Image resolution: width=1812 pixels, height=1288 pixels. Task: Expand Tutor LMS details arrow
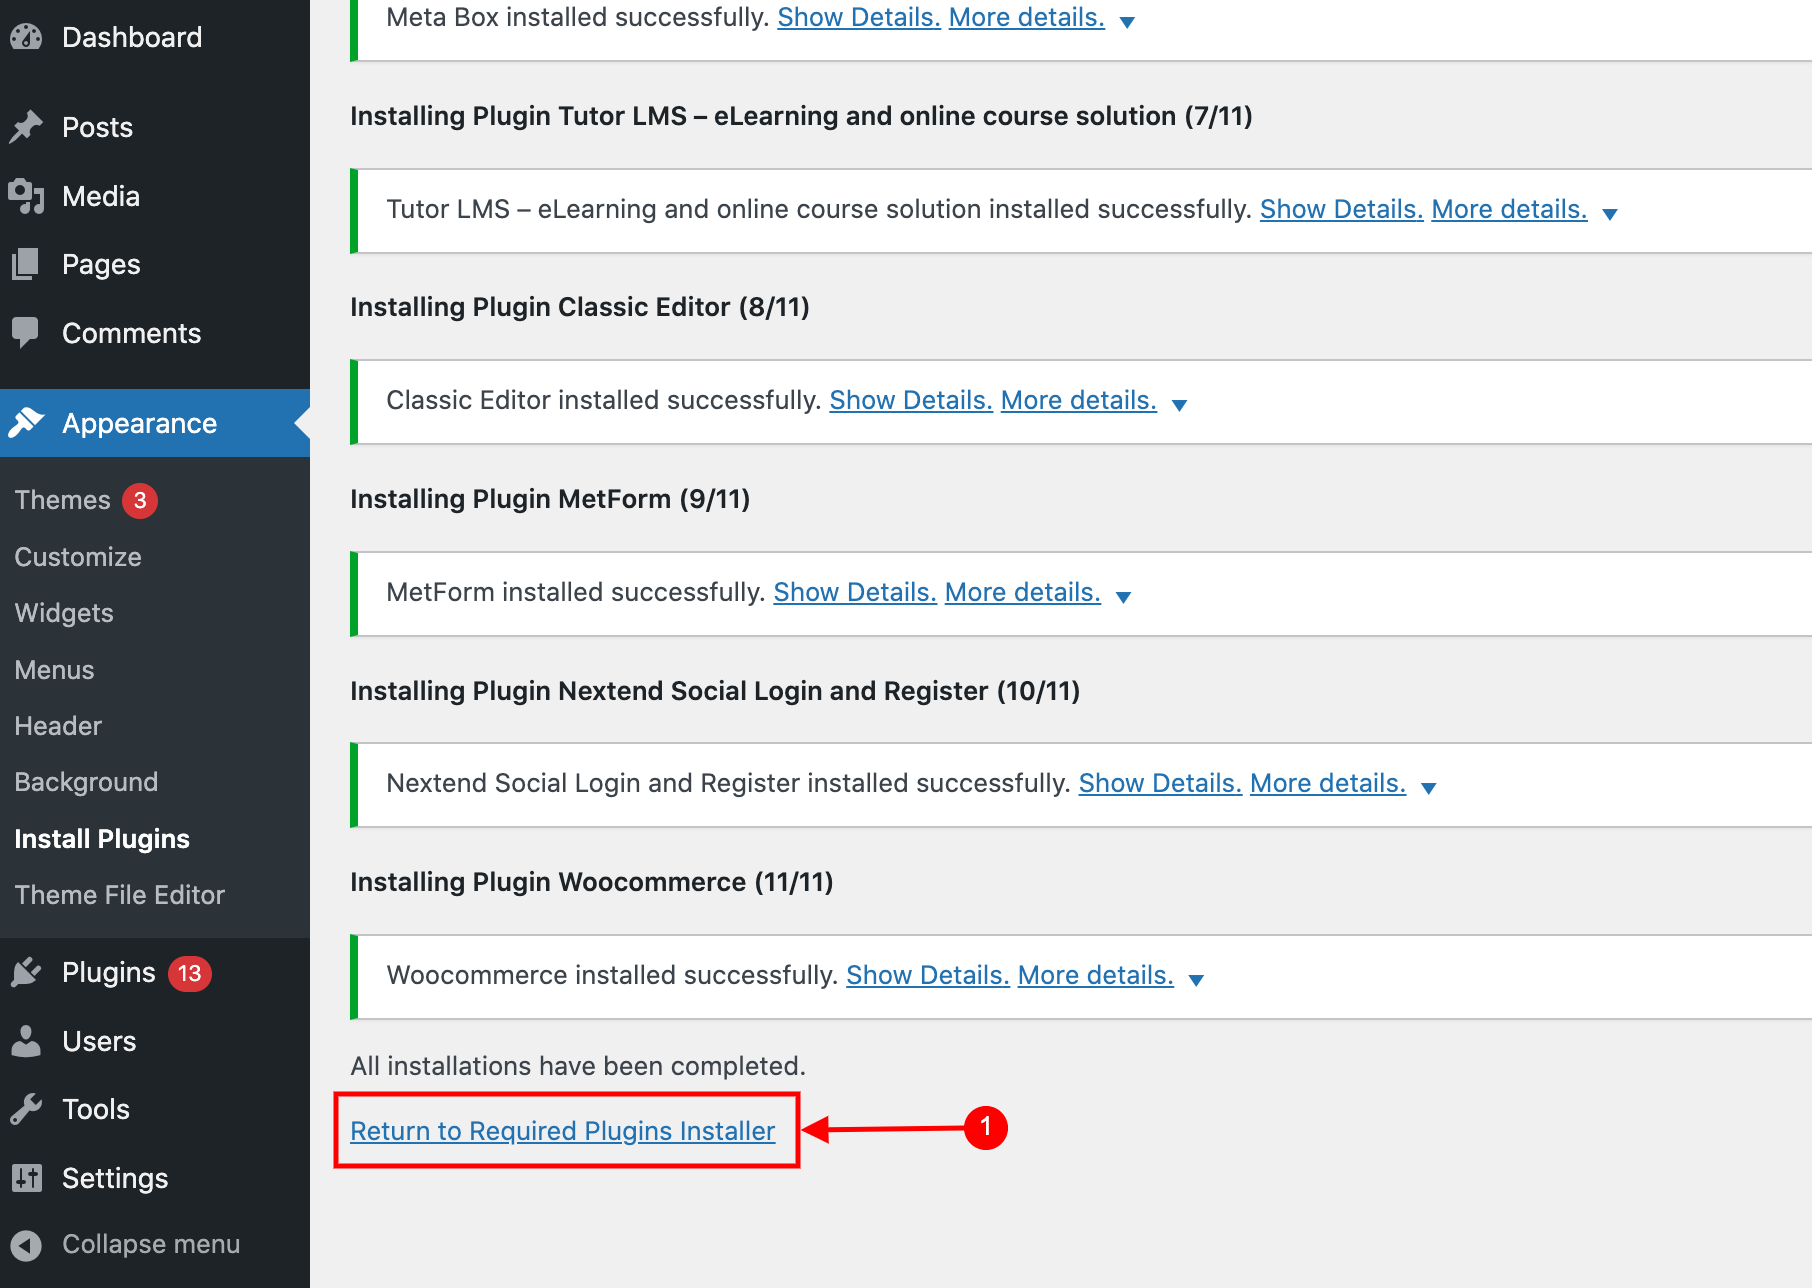(x=1610, y=214)
